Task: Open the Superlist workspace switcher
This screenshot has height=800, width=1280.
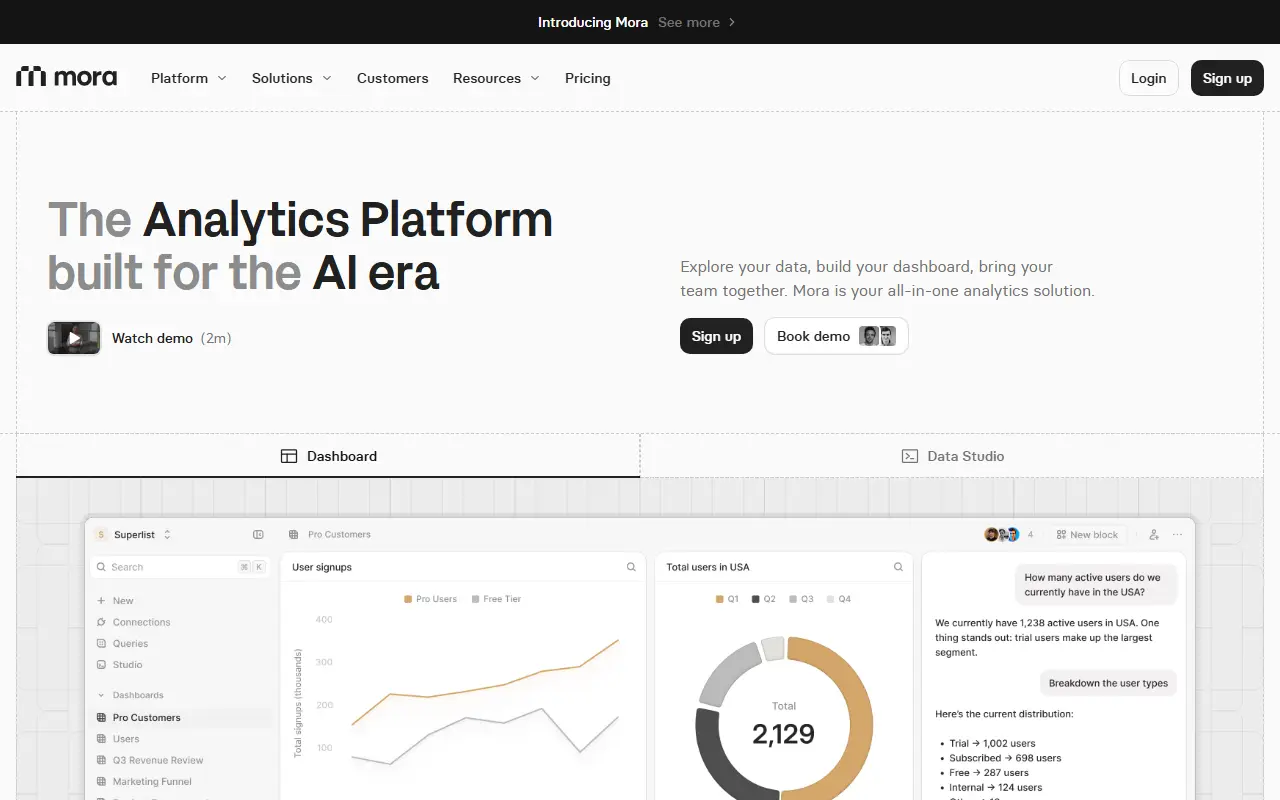Action: tap(133, 535)
